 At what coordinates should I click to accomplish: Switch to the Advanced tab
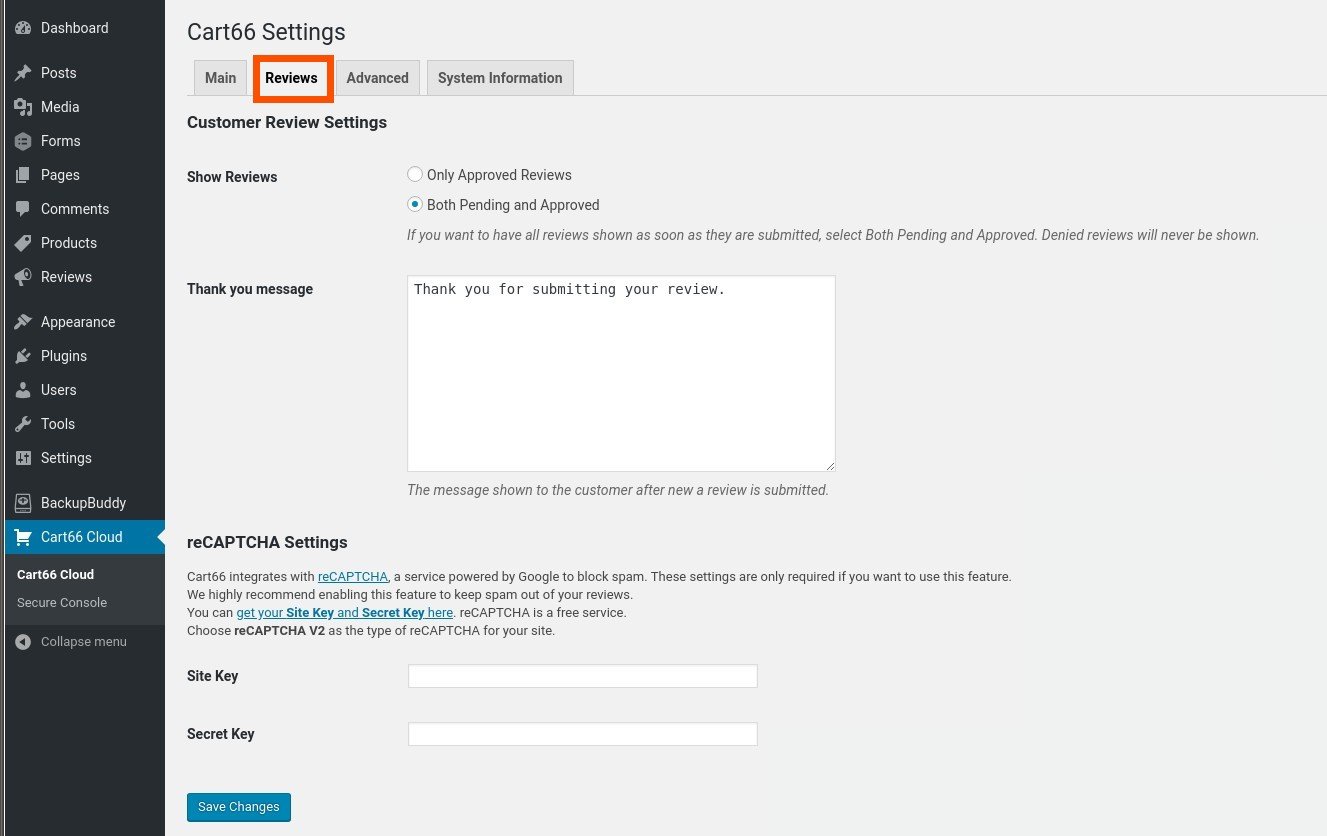[x=377, y=78]
